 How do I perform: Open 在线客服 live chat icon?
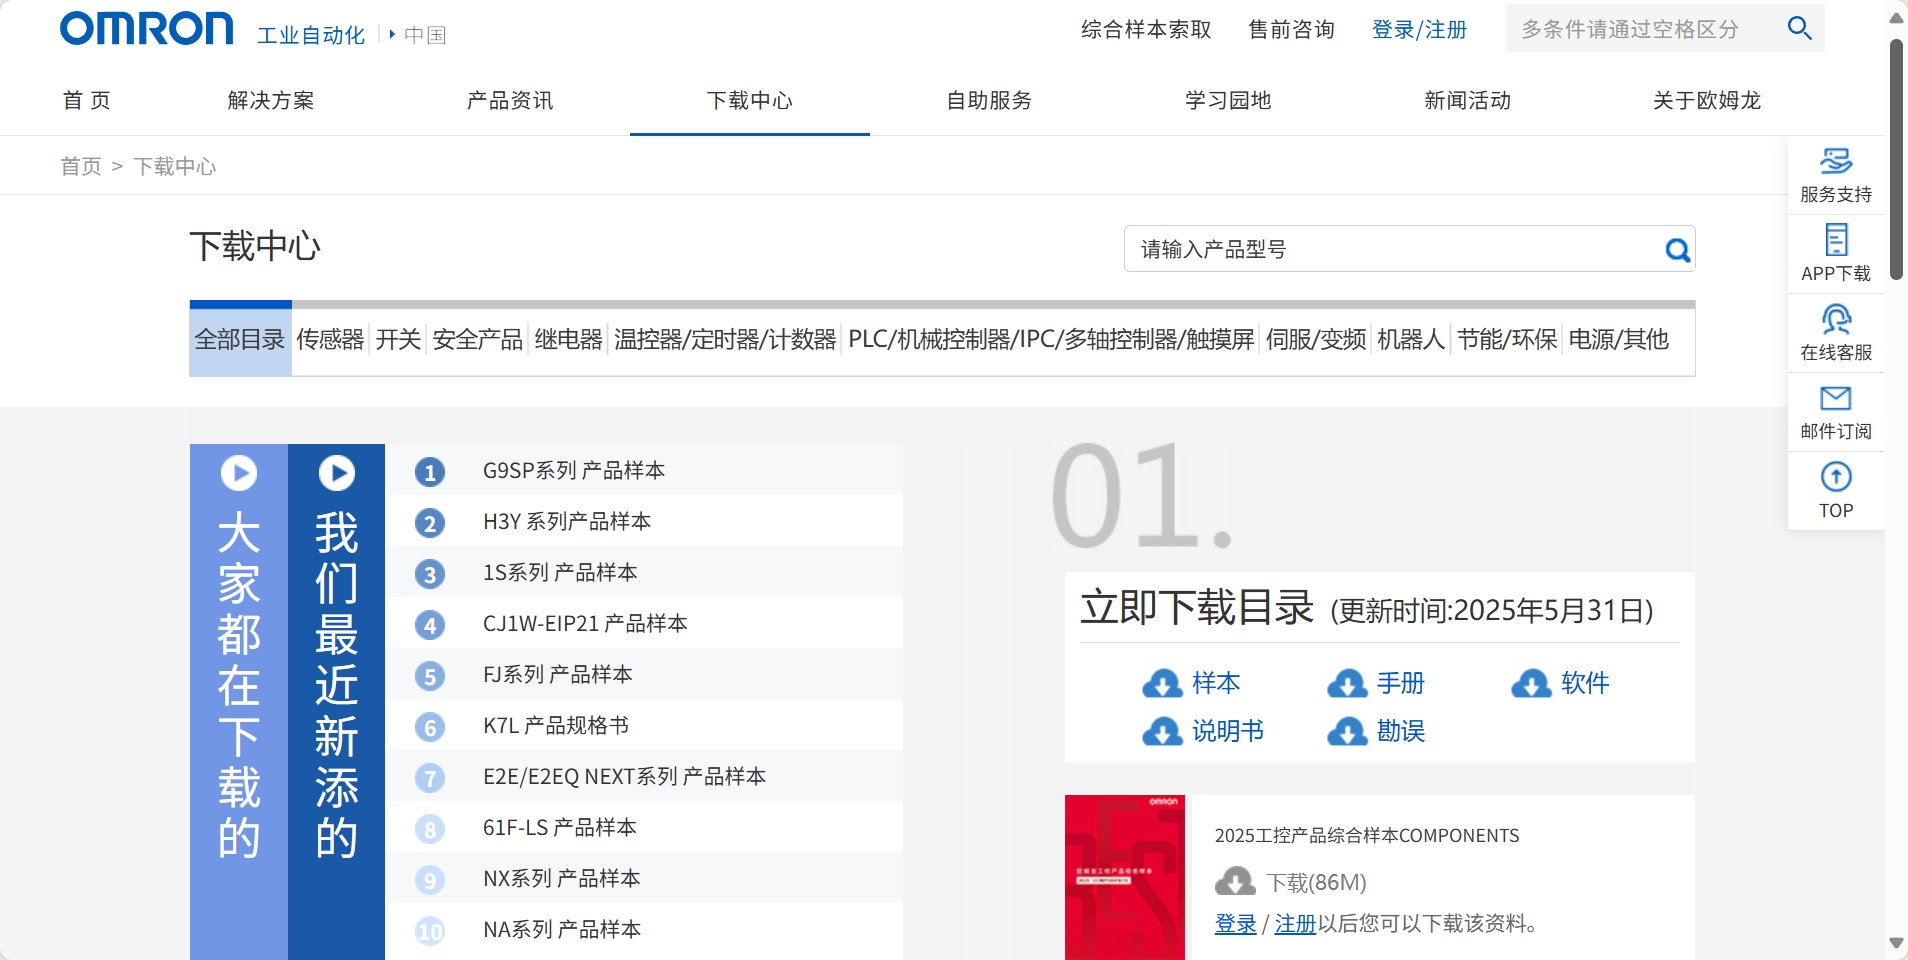(x=1835, y=320)
